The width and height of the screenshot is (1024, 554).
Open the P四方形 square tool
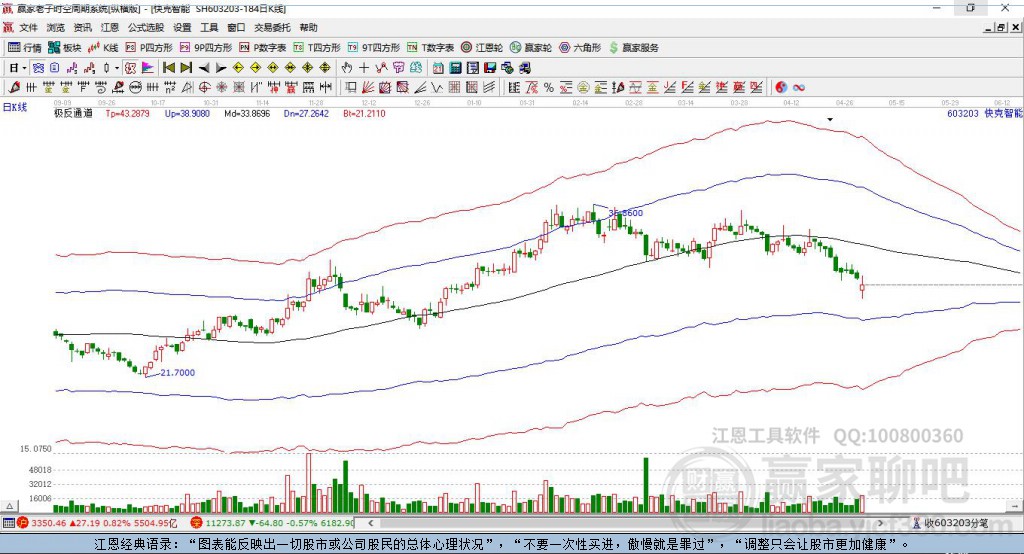click(149, 48)
